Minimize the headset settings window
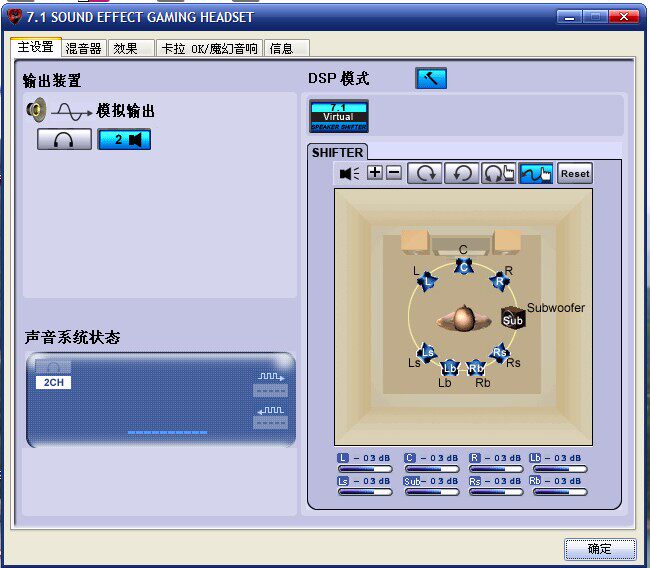This screenshot has height=568, width=650. pos(570,17)
